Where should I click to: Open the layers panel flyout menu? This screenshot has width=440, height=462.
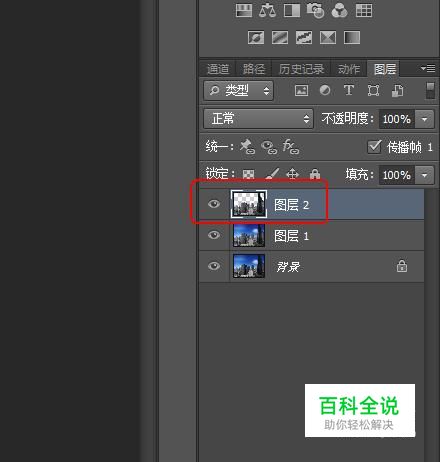click(428, 68)
